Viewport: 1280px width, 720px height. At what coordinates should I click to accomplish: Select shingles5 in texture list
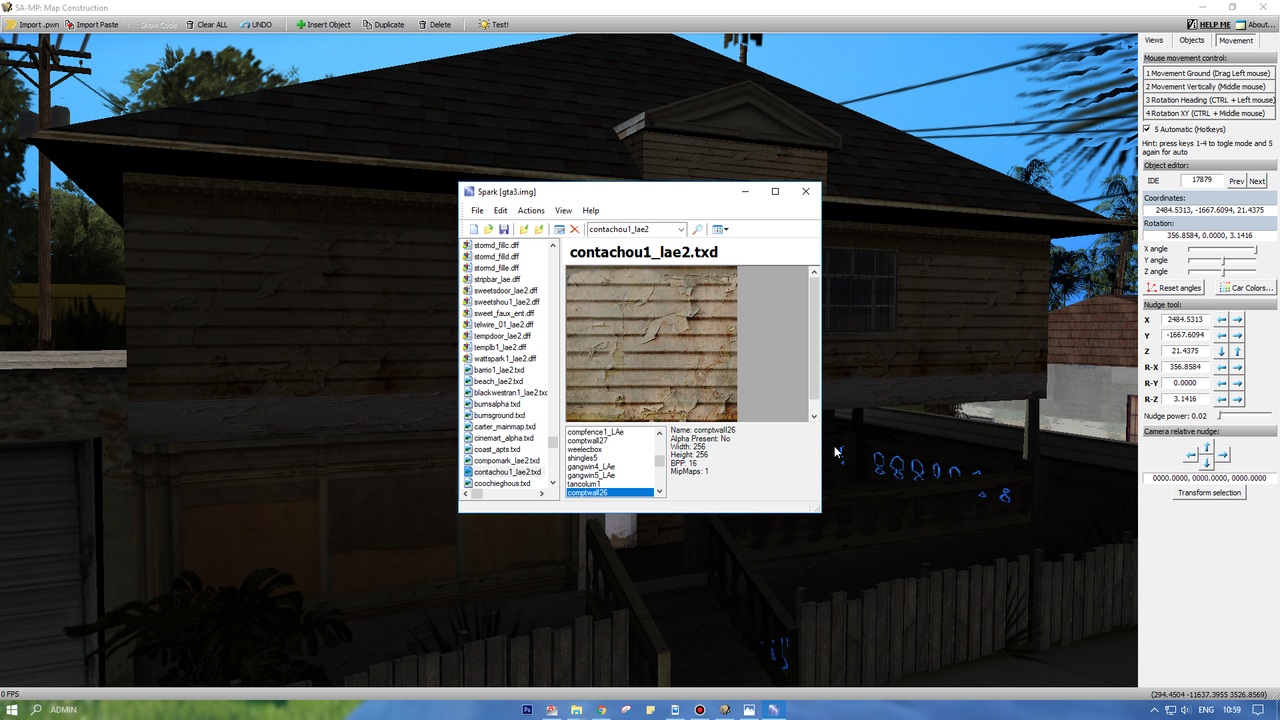pos(582,458)
